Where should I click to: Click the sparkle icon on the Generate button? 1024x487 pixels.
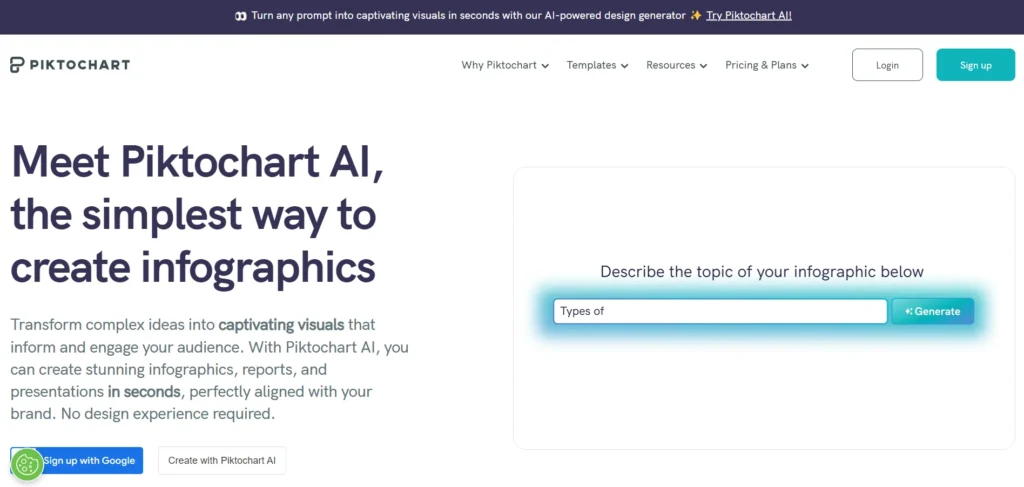click(x=908, y=311)
